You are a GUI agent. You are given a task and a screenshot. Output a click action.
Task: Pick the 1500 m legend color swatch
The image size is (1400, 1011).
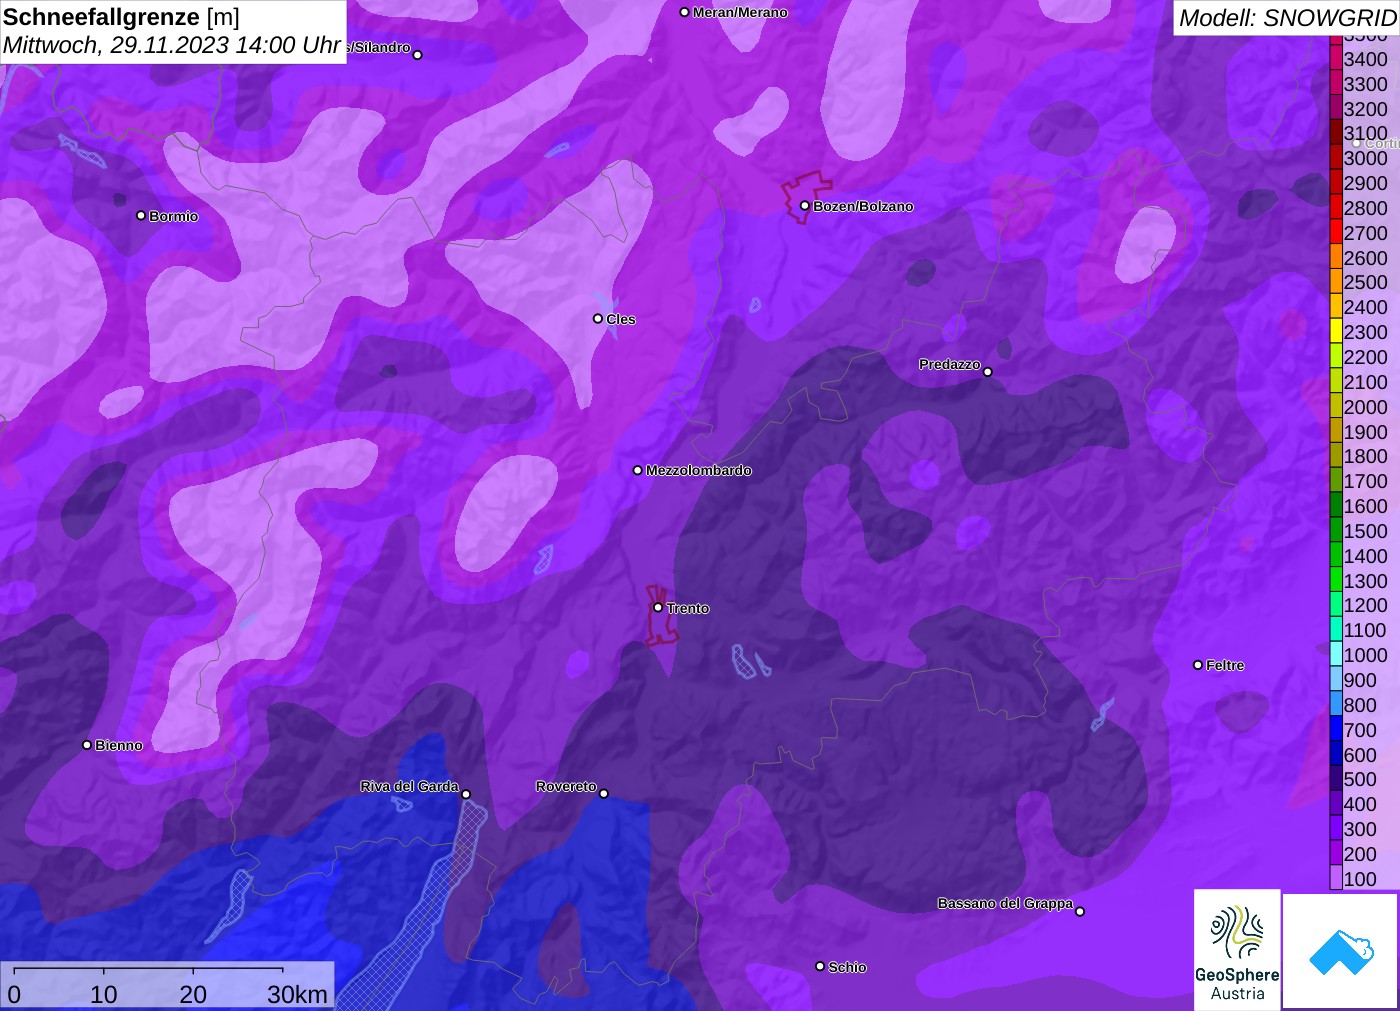1335,530
